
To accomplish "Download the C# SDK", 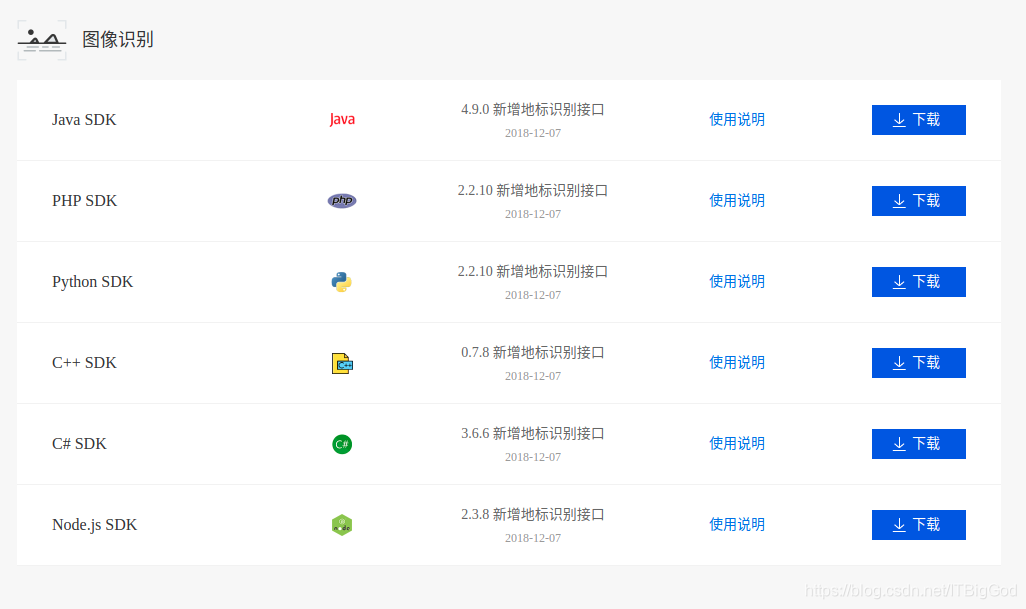I will point(918,443).
